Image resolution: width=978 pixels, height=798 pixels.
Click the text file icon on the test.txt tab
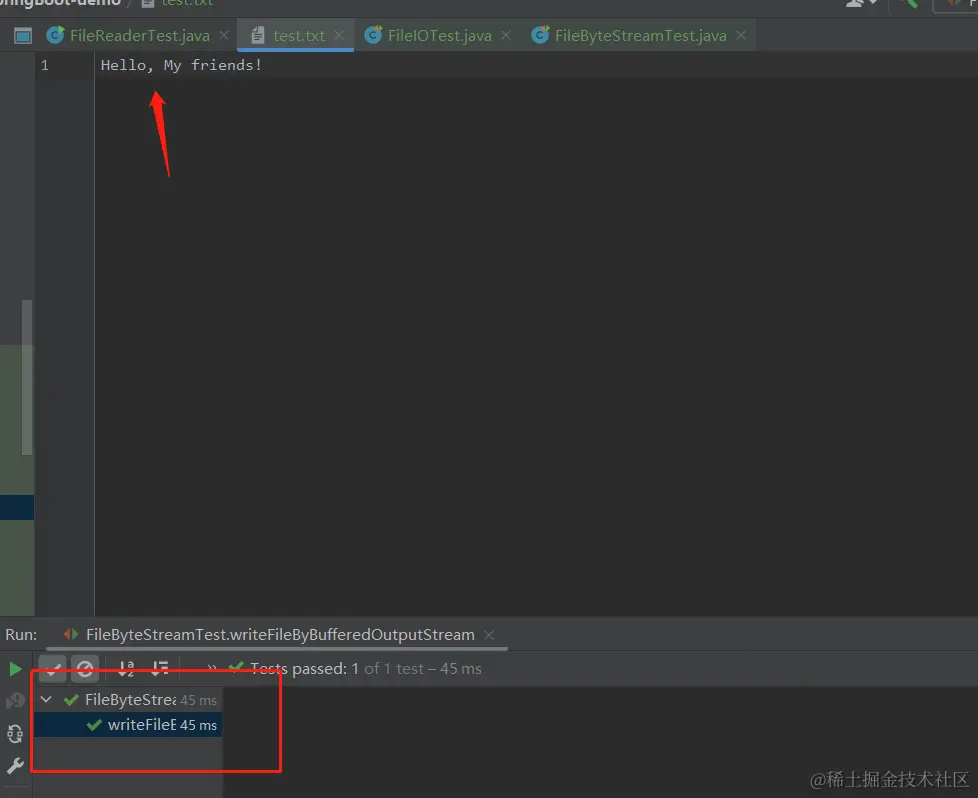point(257,36)
